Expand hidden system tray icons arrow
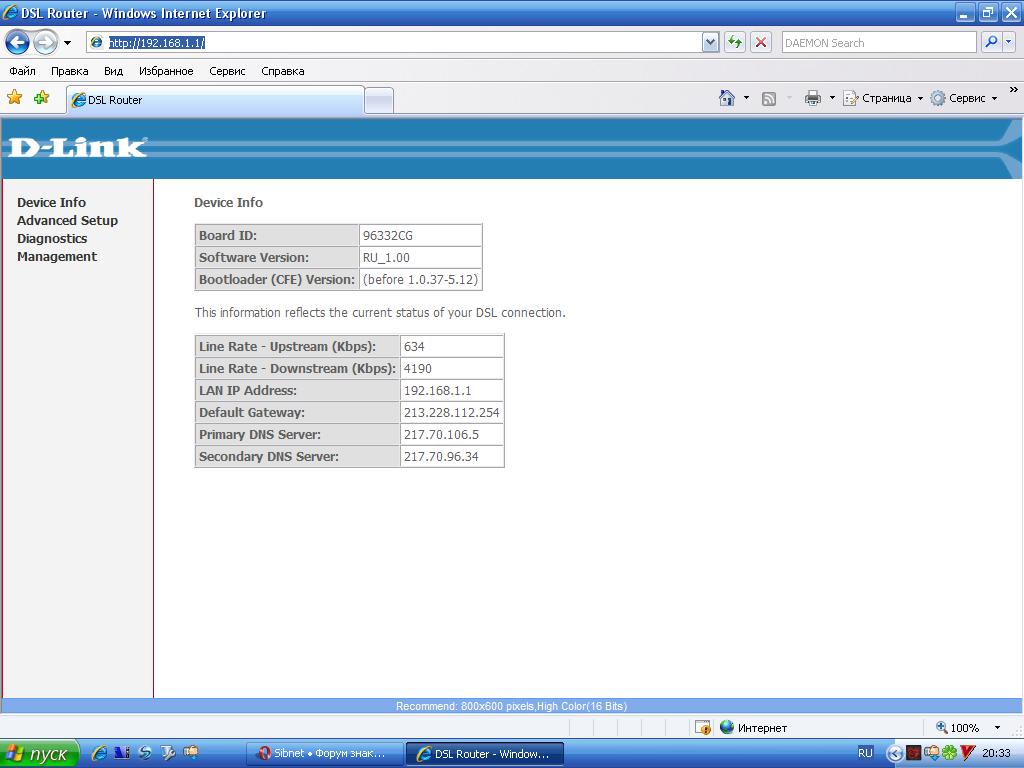This screenshot has width=1024, height=768. pos(895,754)
